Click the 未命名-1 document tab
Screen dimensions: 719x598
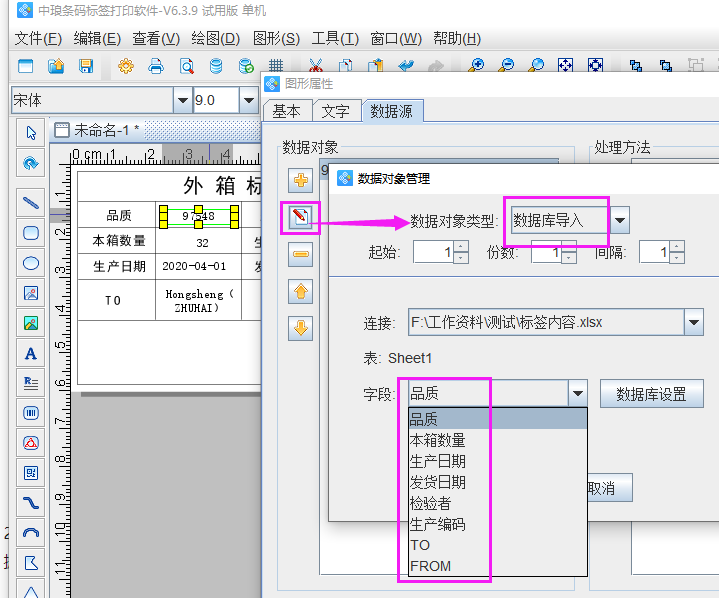(x=97, y=131)
